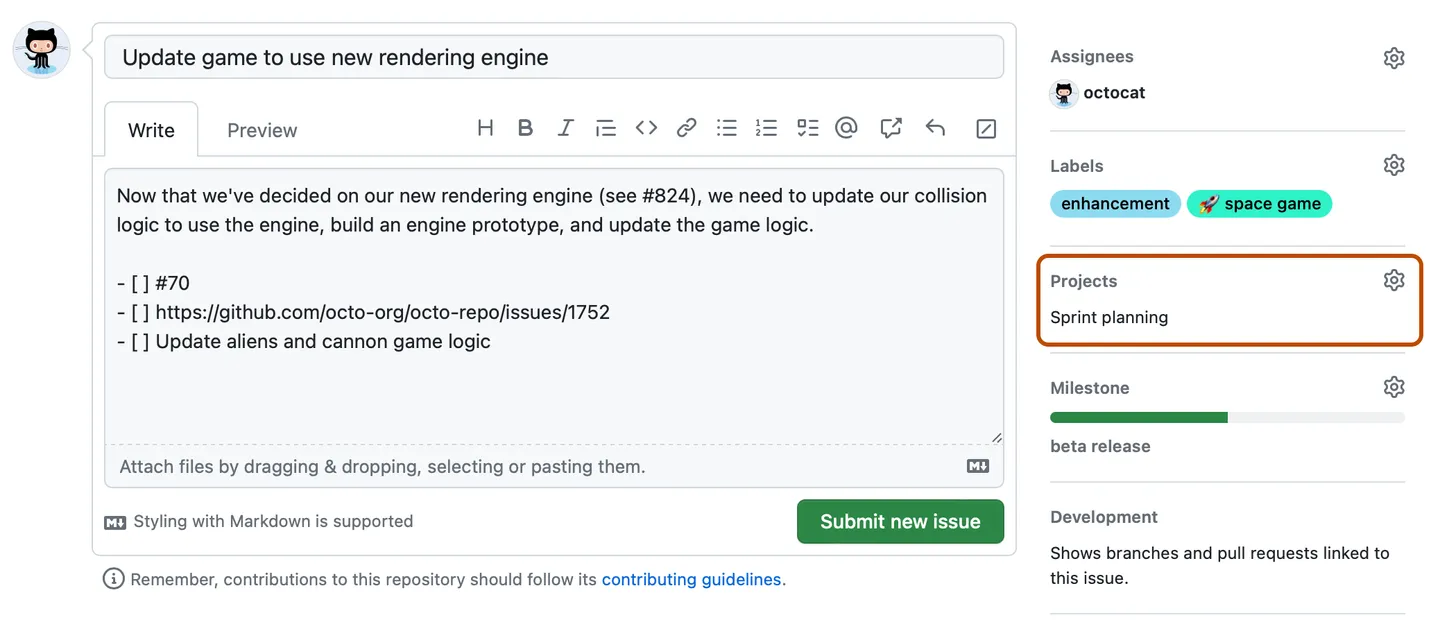The width and height of the screenshot is (1440, 624).
Task: Insert code formatting
Action: point(646,128)
